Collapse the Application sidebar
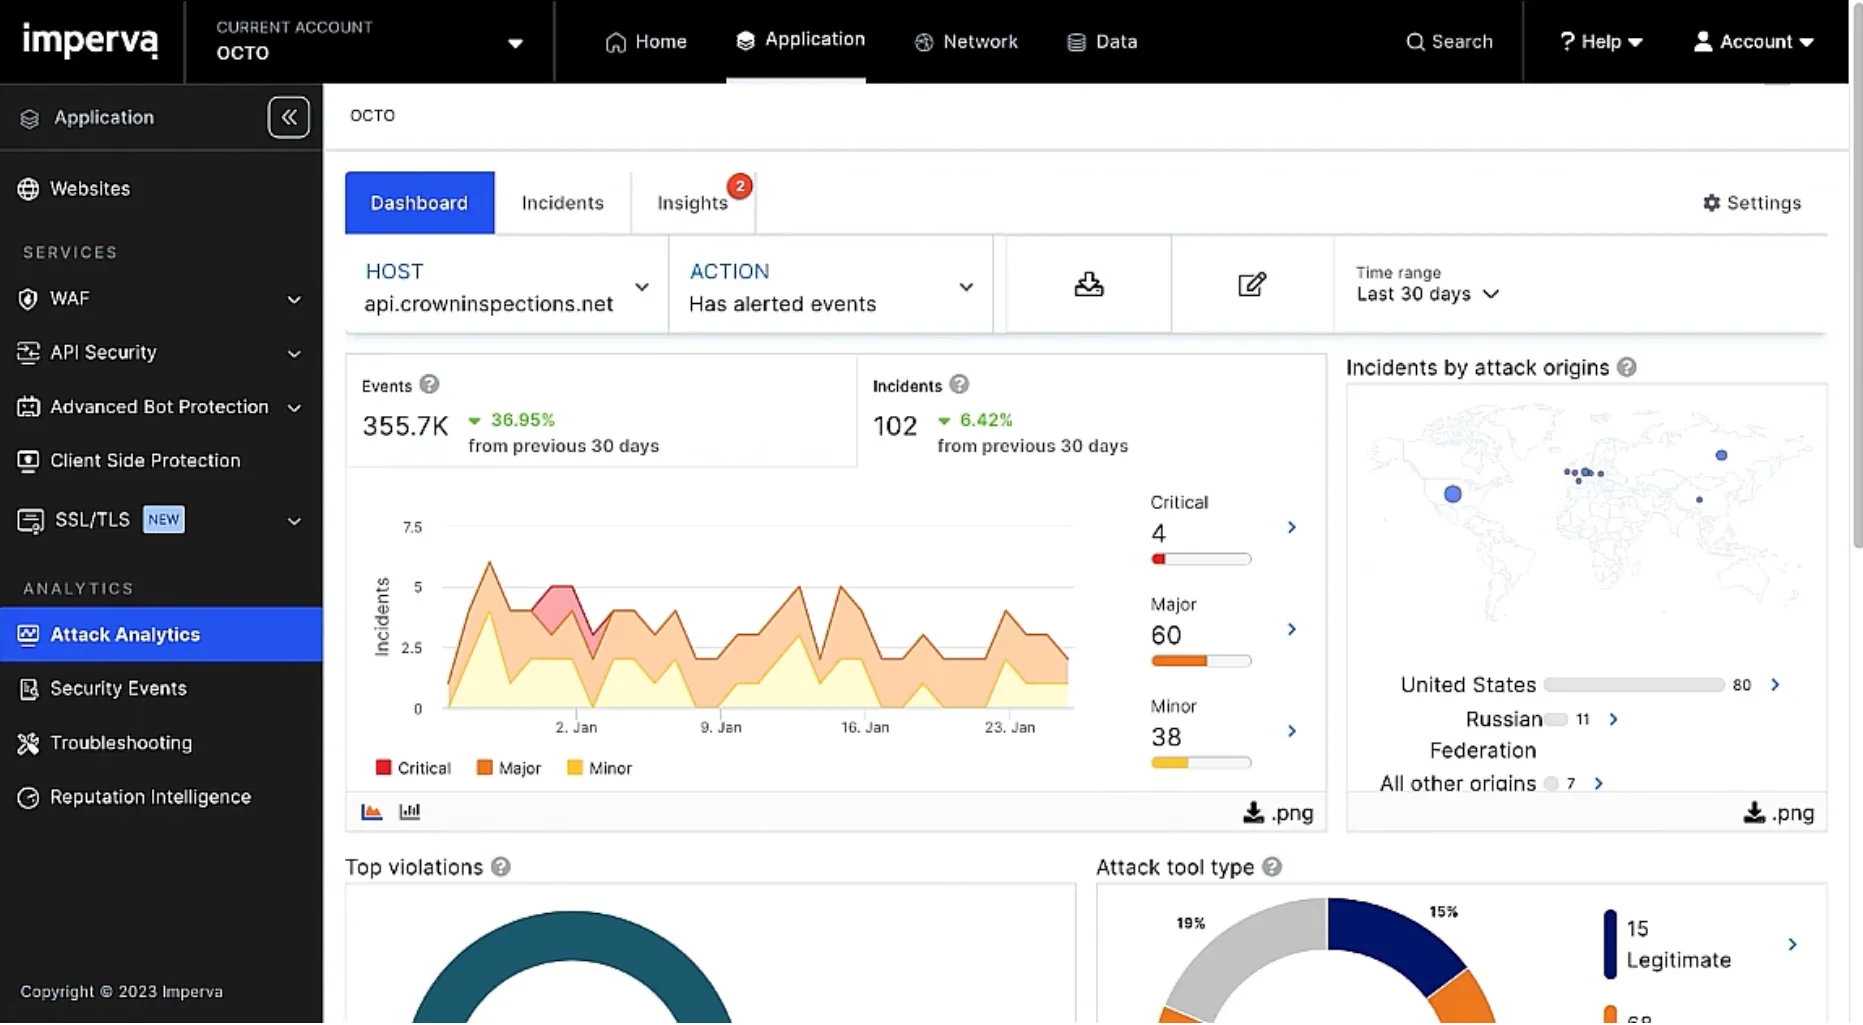 288,117
